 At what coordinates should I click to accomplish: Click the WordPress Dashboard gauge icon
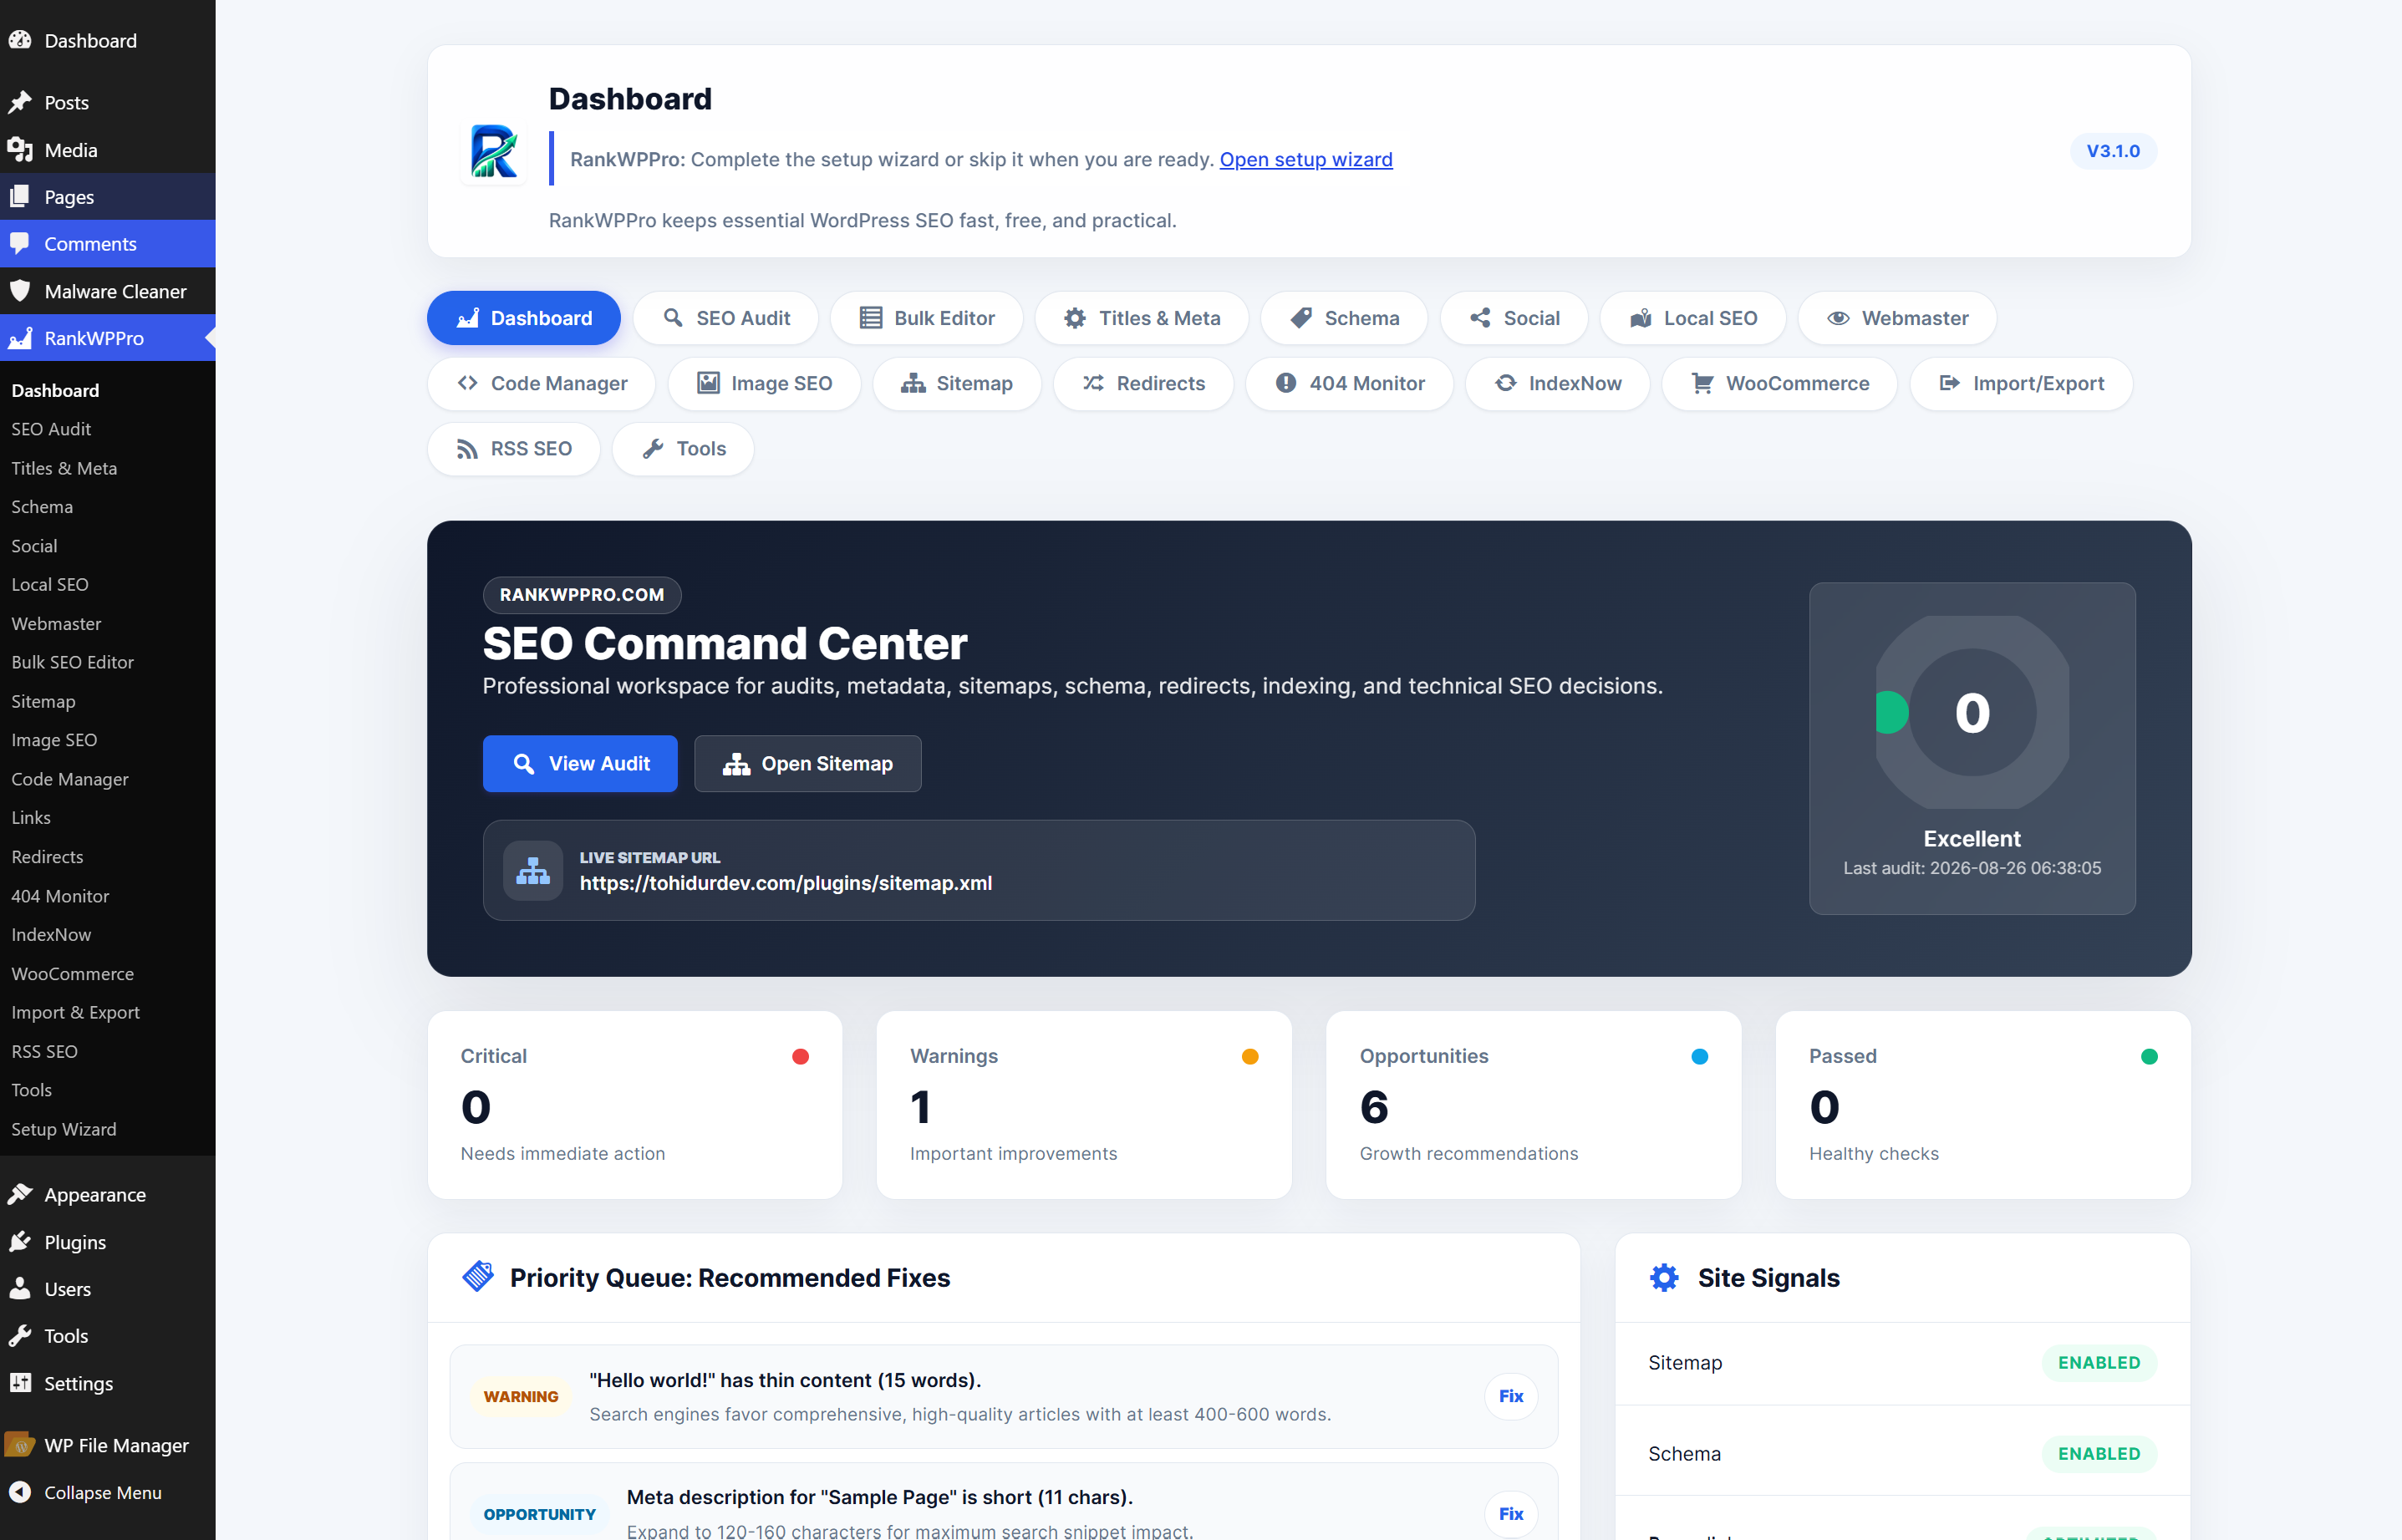(x=20, y=40)
